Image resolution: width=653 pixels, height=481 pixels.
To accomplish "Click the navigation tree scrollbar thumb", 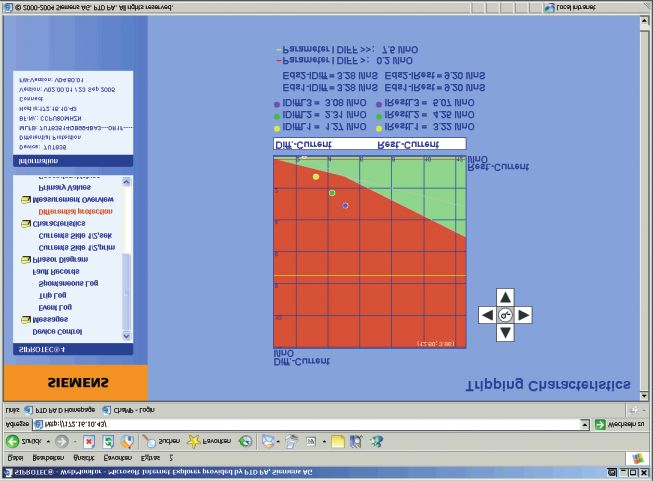I will 127,292.
